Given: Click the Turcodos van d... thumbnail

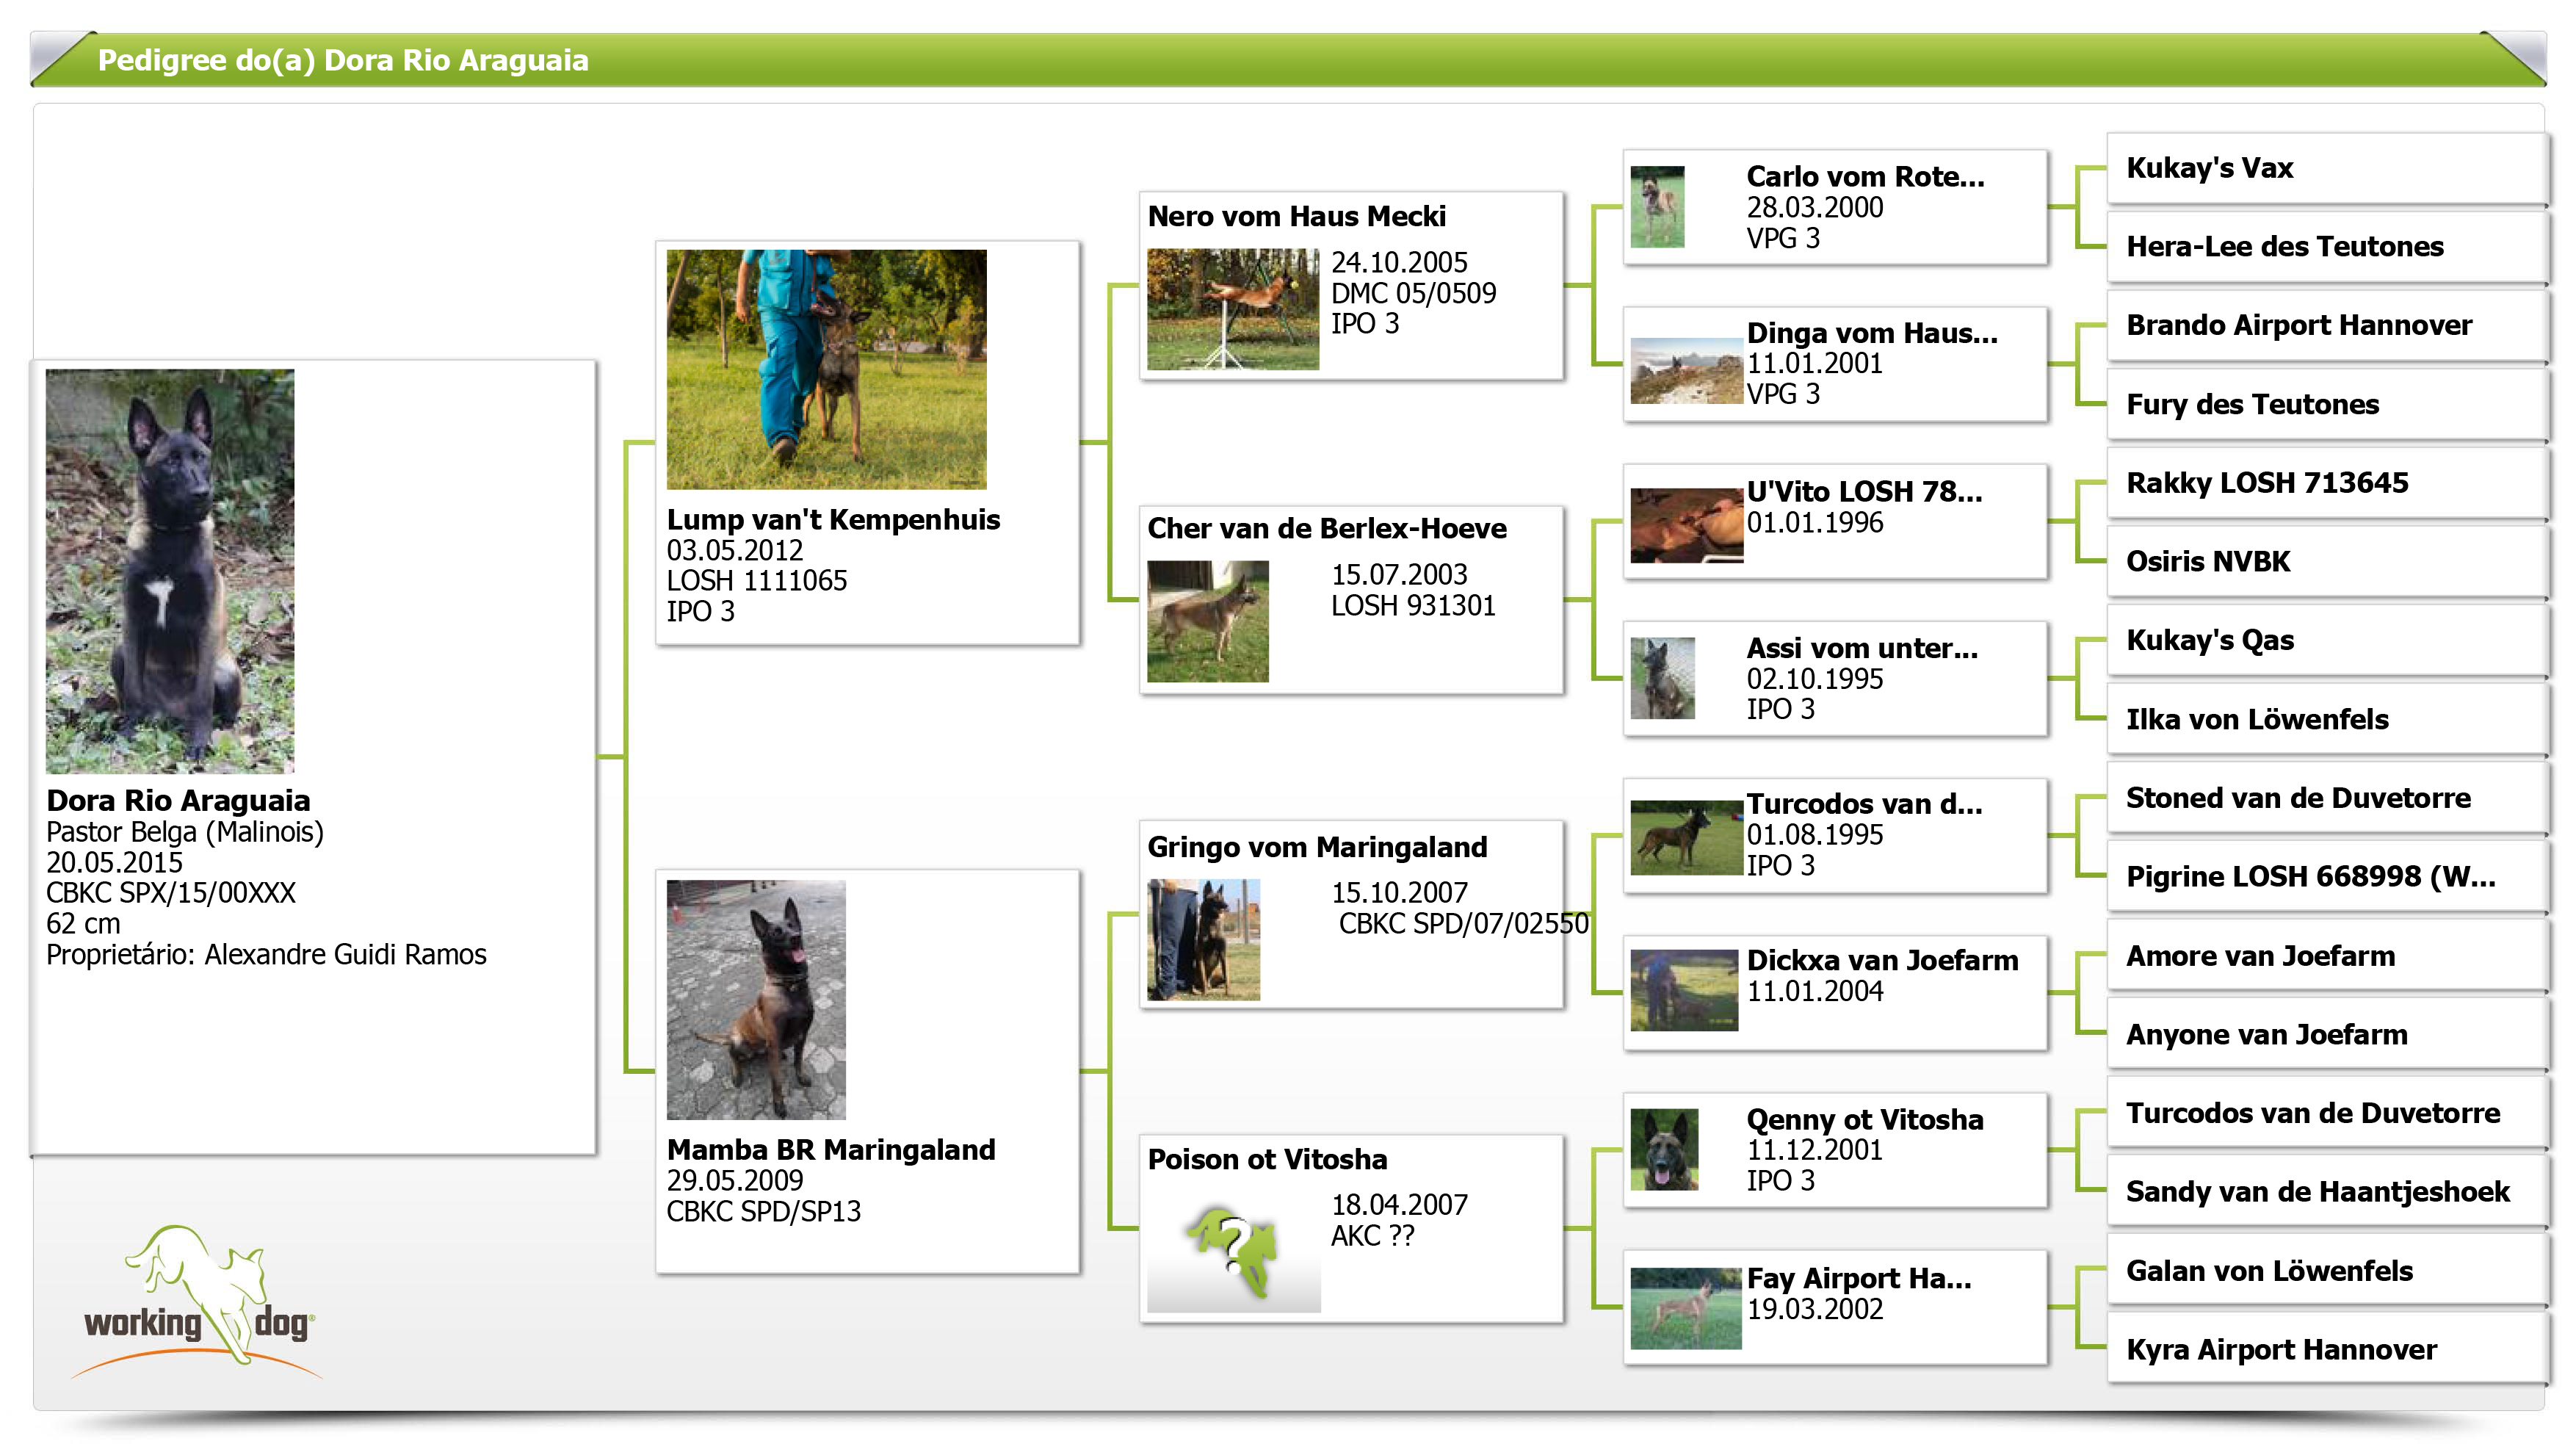Looking at the screenshot, I should [1686, 837].
